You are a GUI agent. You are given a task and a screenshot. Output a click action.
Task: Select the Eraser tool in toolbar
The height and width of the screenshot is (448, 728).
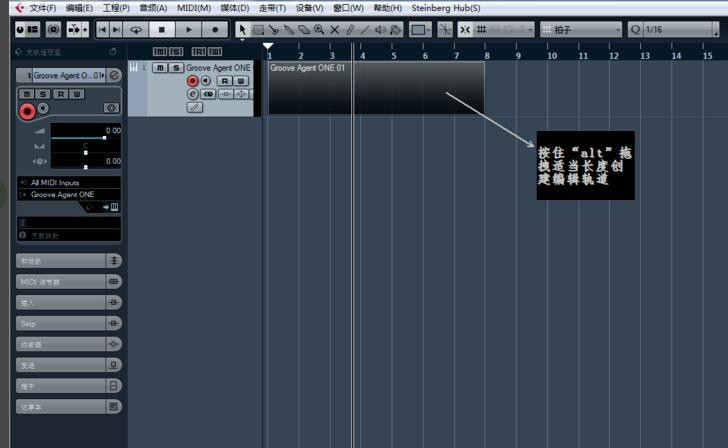pyautogui.click(x=304, y=30)
